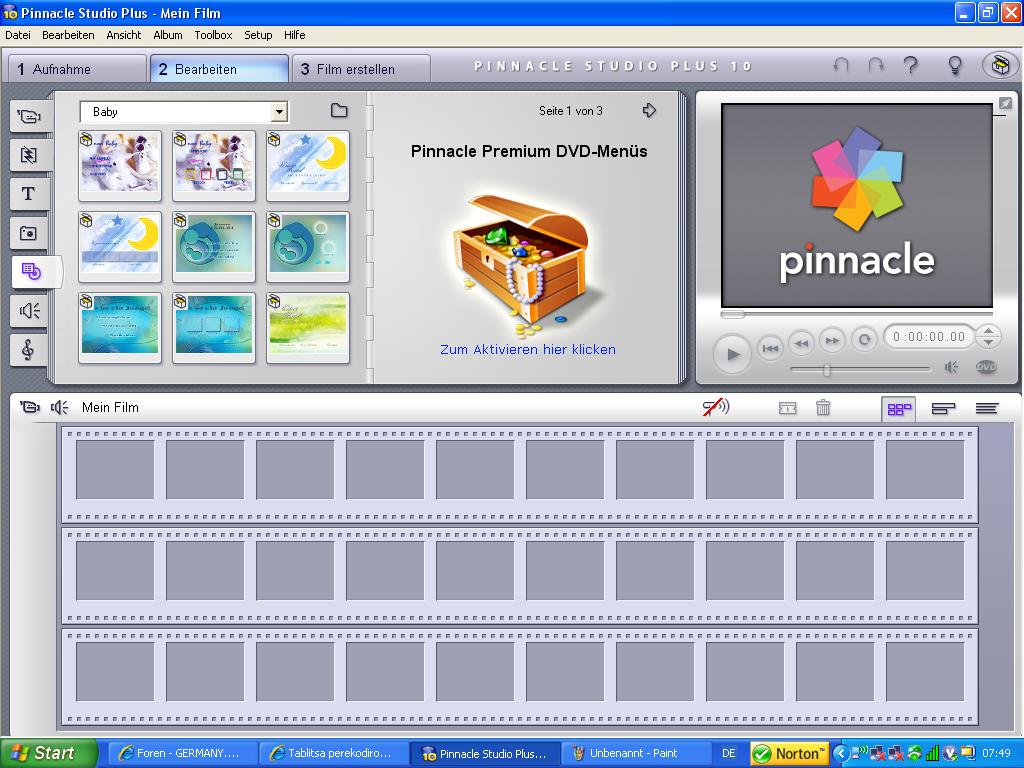Viewport: 1024px width, 768px height.
Task: Open the Datei menu
Action: [x=18, y=35]
